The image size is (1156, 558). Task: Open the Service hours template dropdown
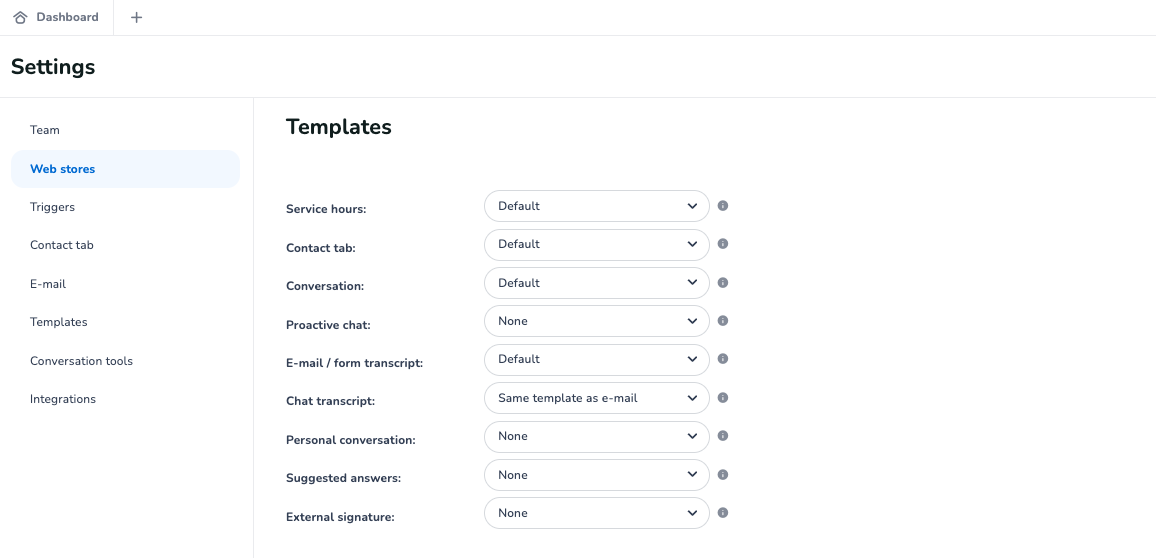(596, 206)
